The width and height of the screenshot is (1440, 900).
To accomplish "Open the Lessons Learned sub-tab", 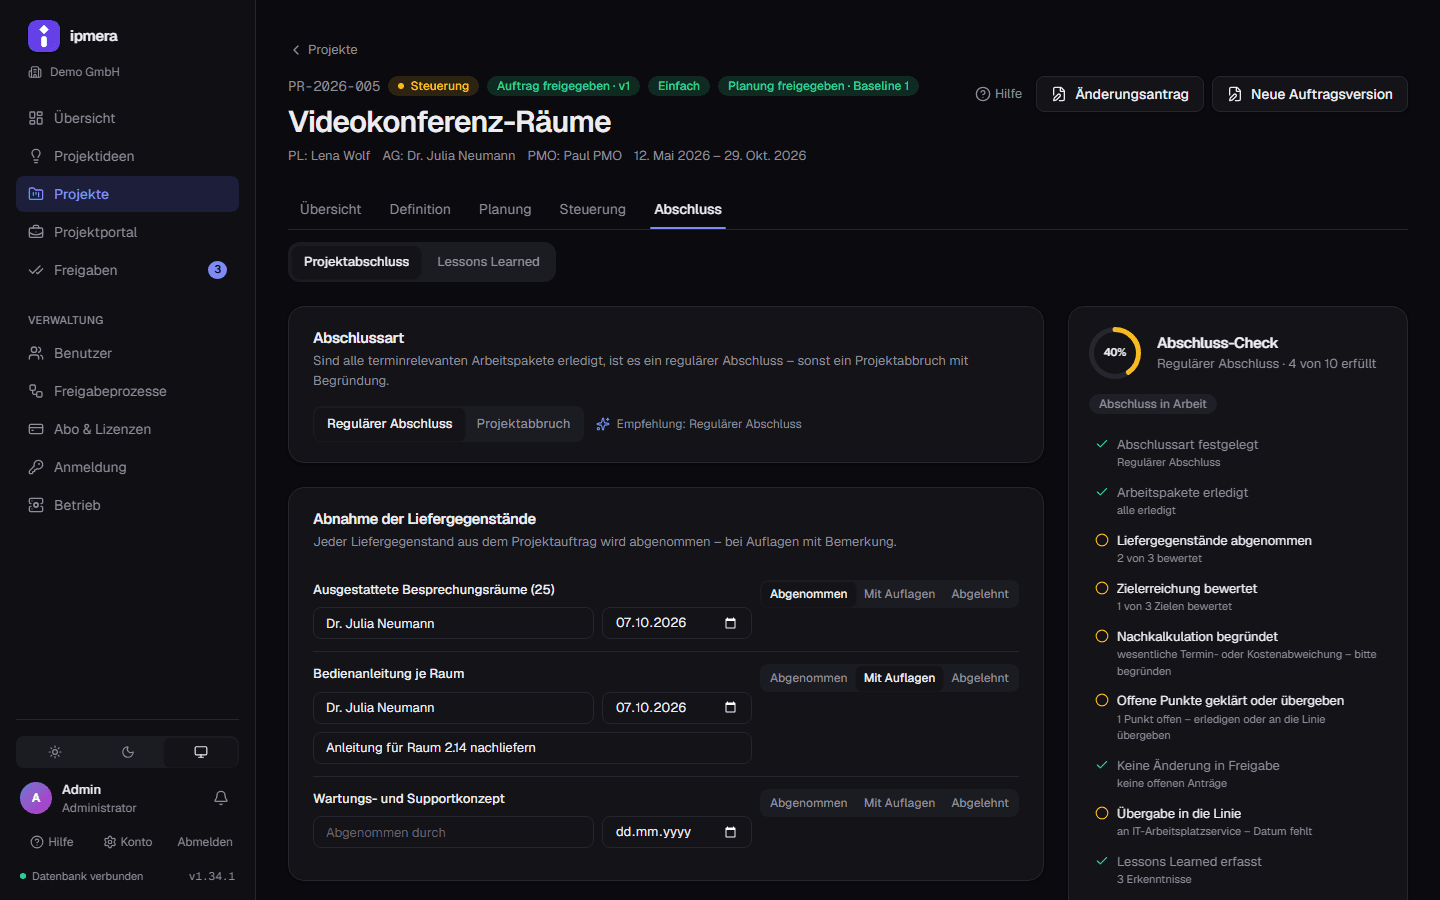I will [x=488, y=262].
